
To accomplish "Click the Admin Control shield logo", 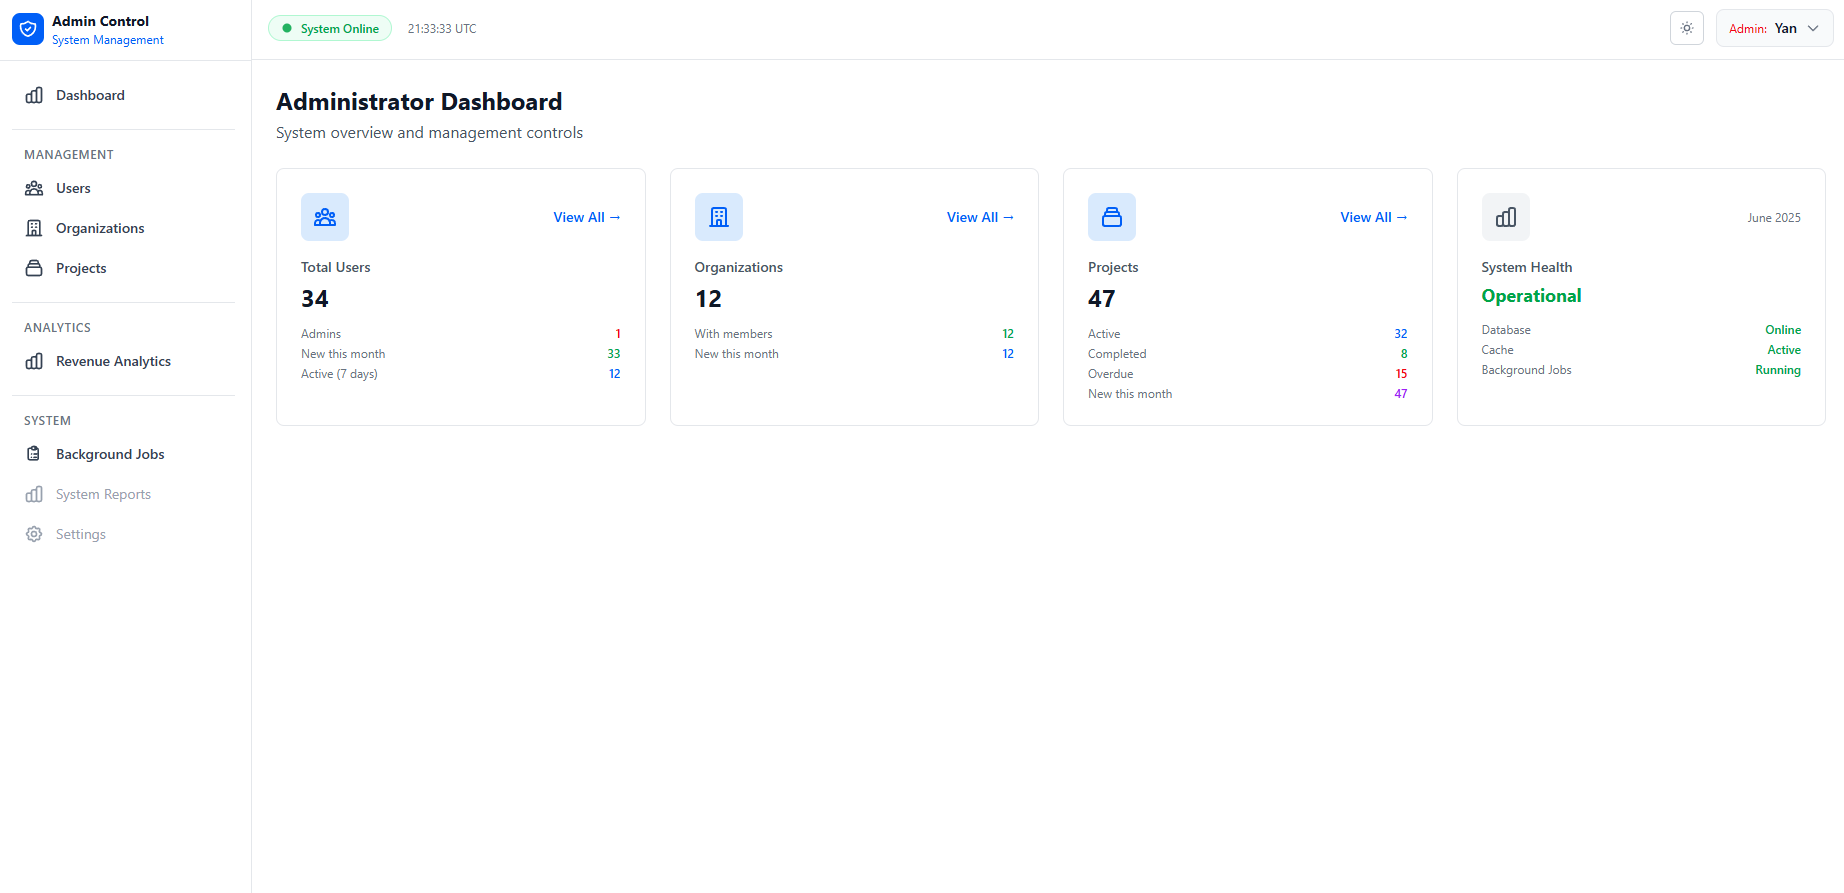I will coord(28,29).
